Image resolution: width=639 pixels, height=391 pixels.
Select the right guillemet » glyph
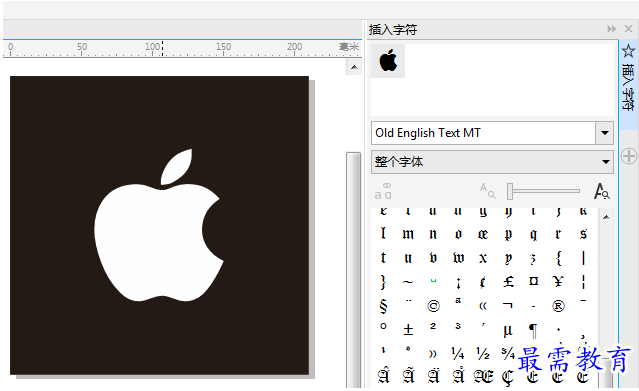433,354
